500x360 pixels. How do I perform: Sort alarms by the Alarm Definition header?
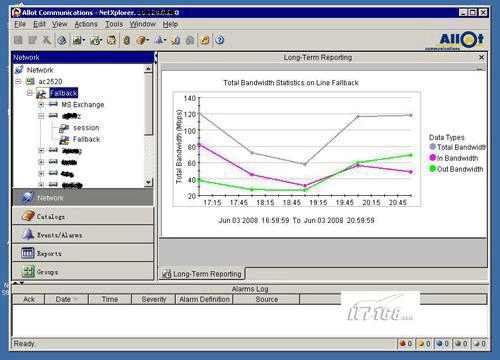point(204,299)
